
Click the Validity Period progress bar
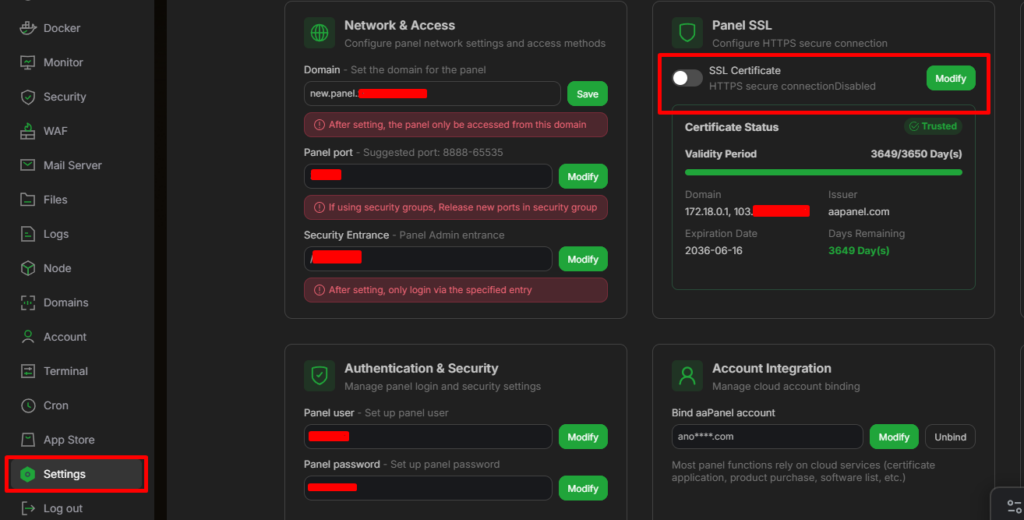point(823,172)
